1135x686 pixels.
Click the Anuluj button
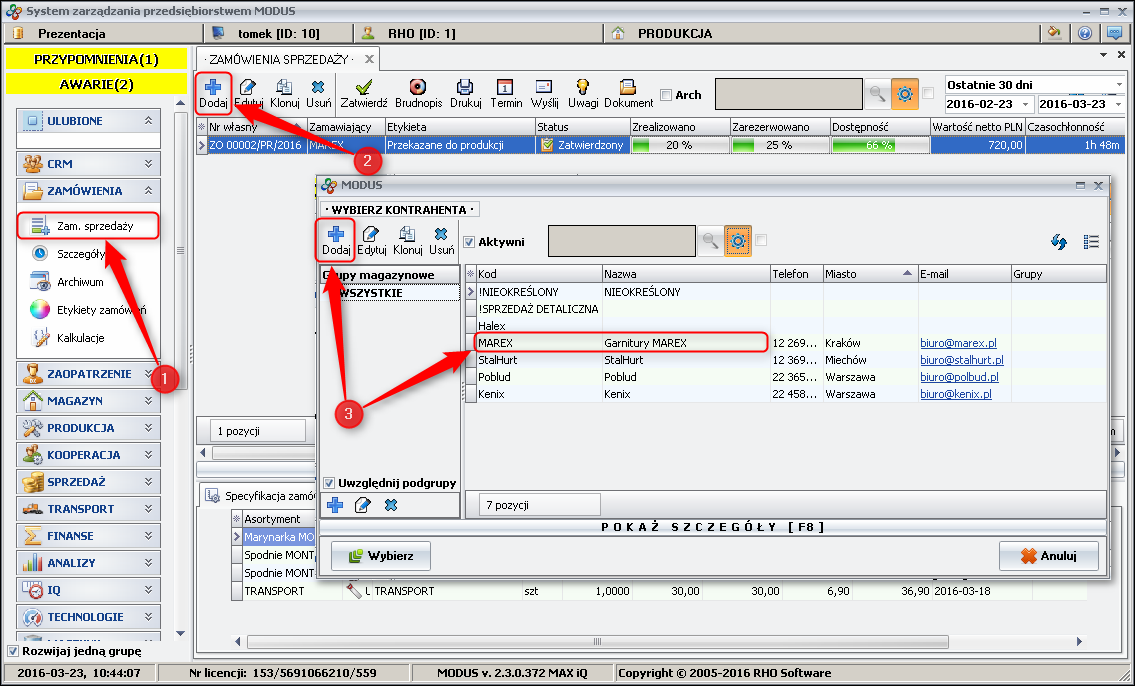[1048, 556]
